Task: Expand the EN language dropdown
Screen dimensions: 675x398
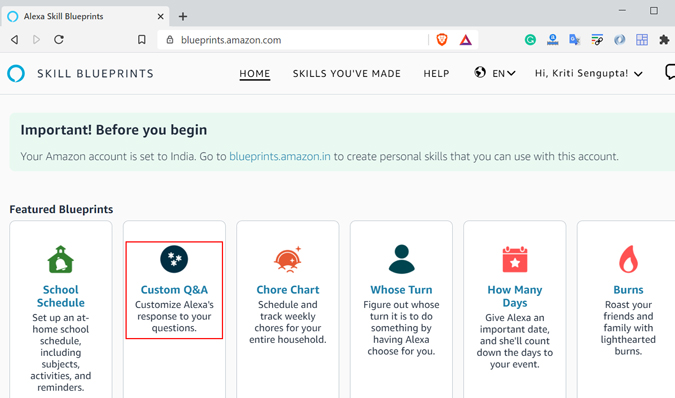Action: pyautogui.click(x=504, y=74)
